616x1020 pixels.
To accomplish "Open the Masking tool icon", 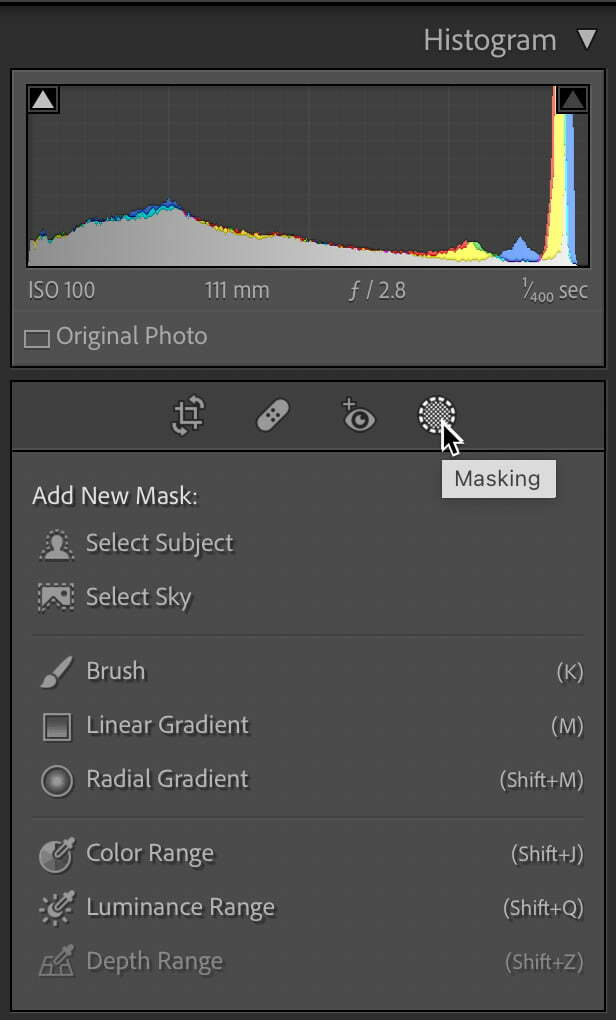I will (437, 414).
